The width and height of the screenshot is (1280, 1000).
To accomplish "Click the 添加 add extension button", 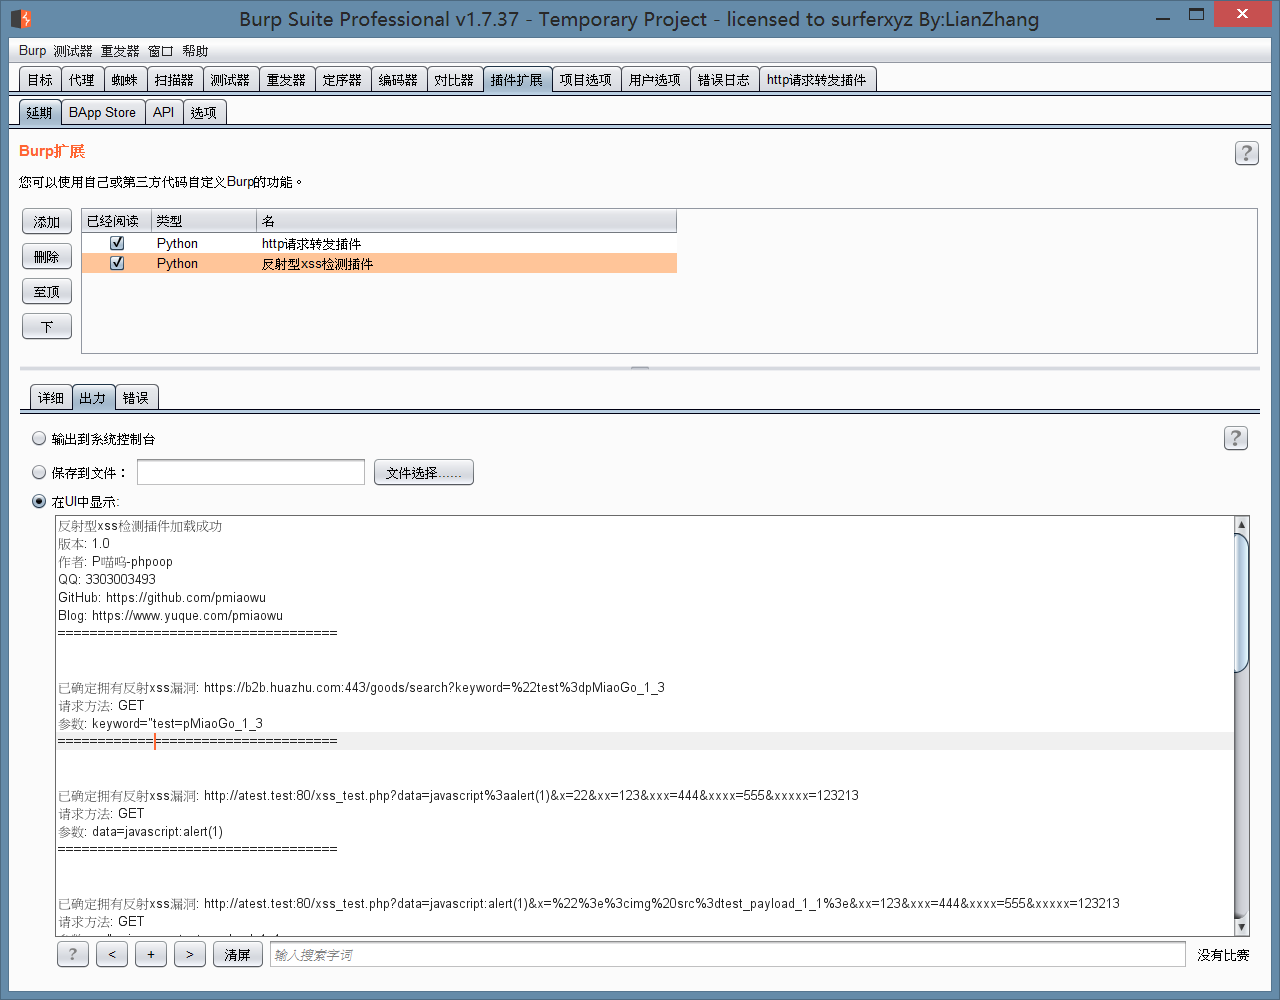I will 47,222.
